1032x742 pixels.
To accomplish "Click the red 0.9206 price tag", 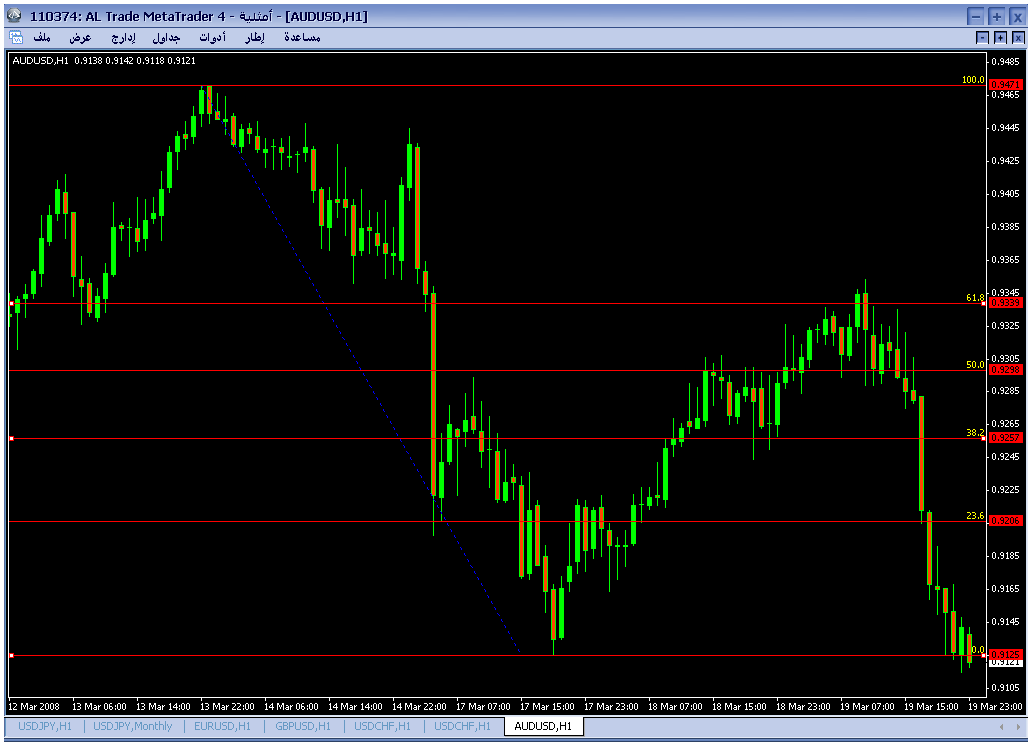I will 1006,520.
